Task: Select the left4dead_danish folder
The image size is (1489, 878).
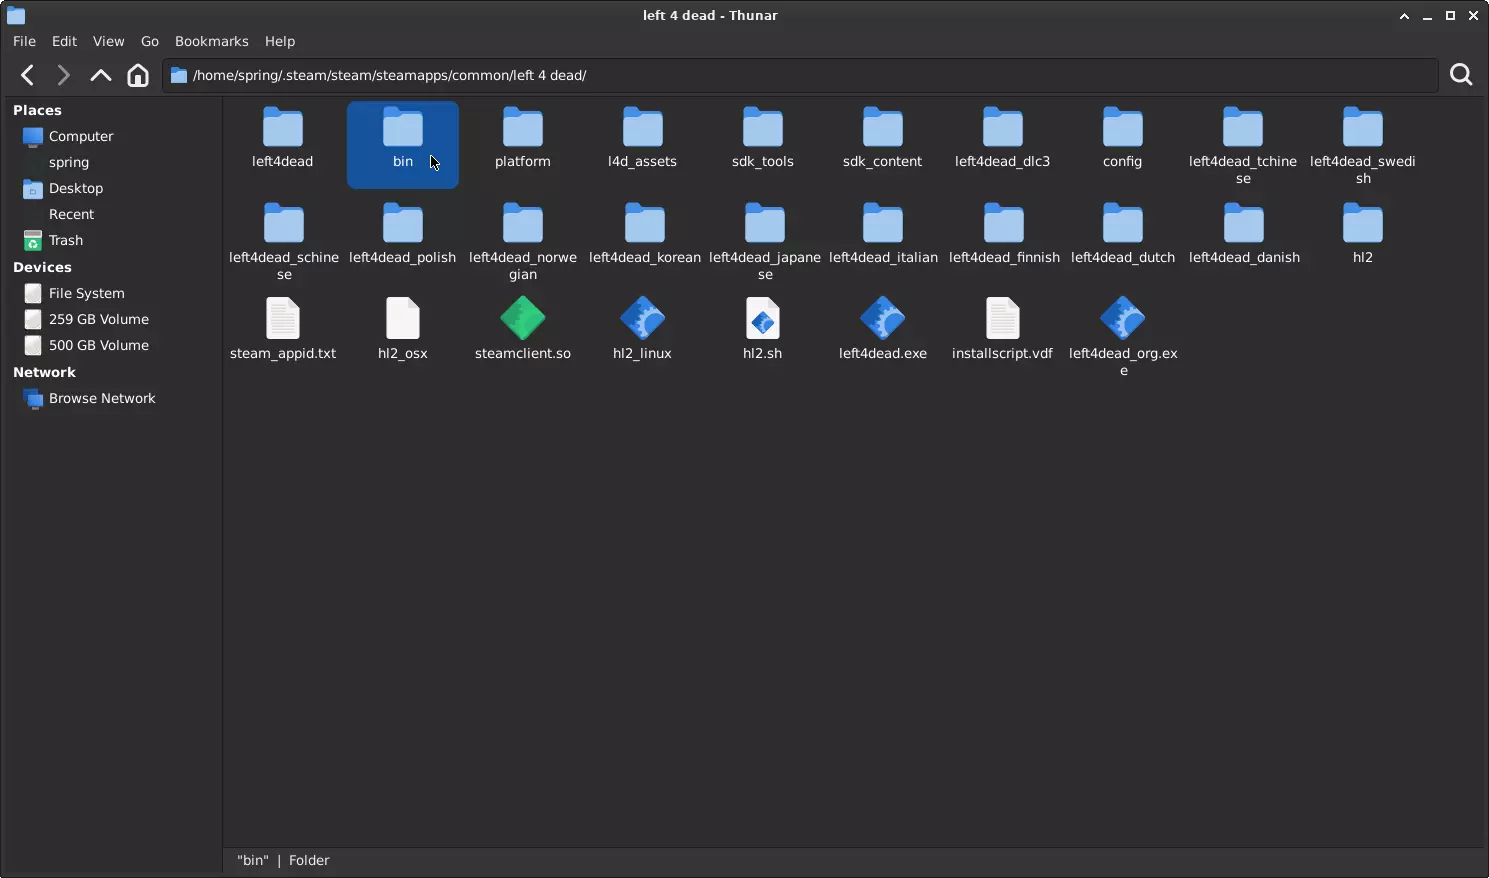Action: tap(1244, 234)
